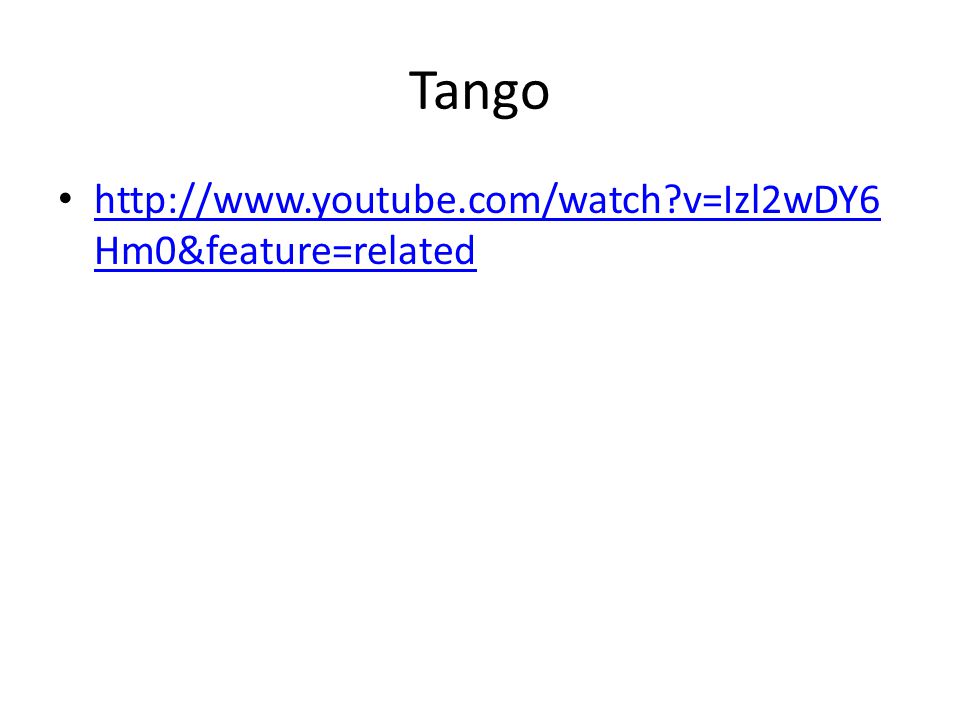960x720 pixels.
Task: Click 'http://' at the start of the link
Action: 154,200
